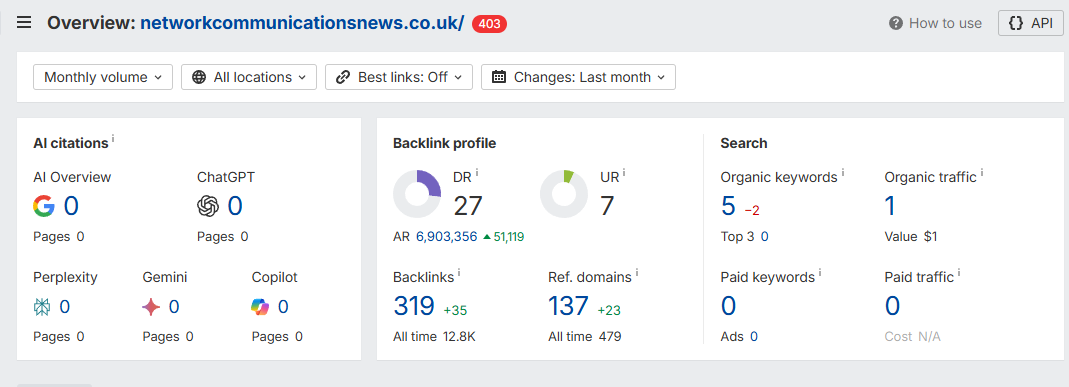Expand the Best links: Off dropdown
This screenshot has height=387, width=1069.
pyautogui.click(x=399, y=77)
